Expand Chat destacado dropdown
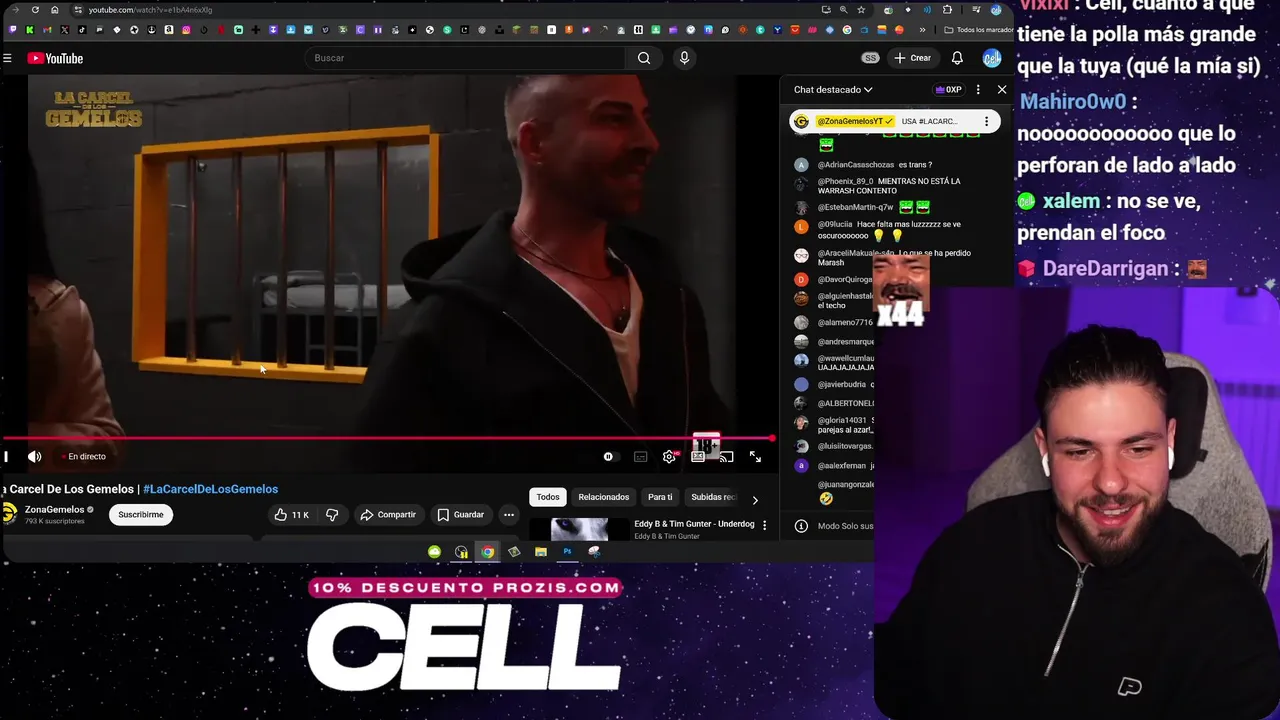 pos(833,90)
